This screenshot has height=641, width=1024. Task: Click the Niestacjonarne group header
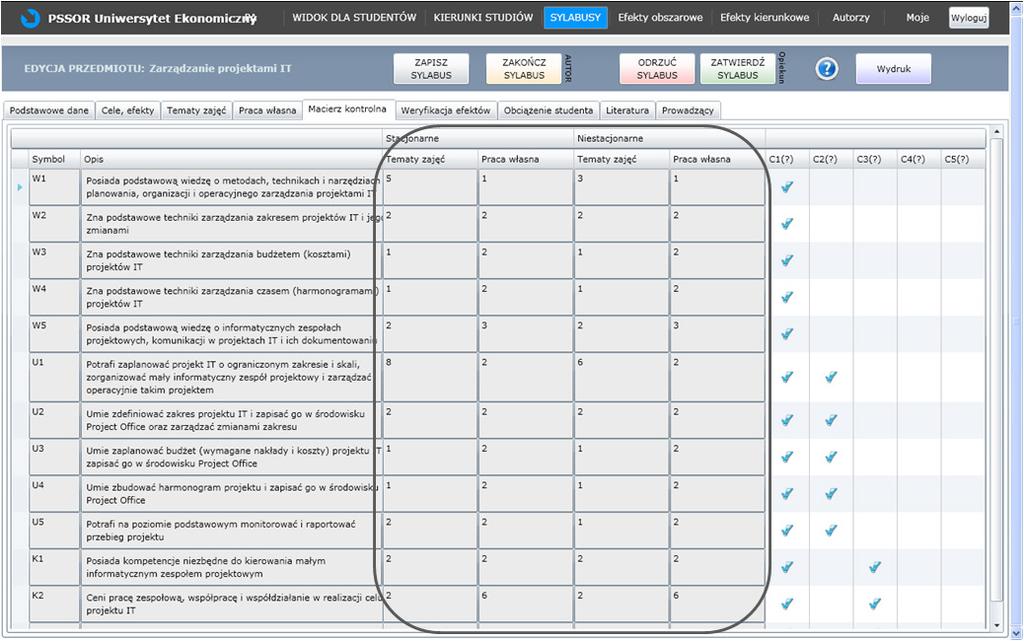tap(669, 138)
